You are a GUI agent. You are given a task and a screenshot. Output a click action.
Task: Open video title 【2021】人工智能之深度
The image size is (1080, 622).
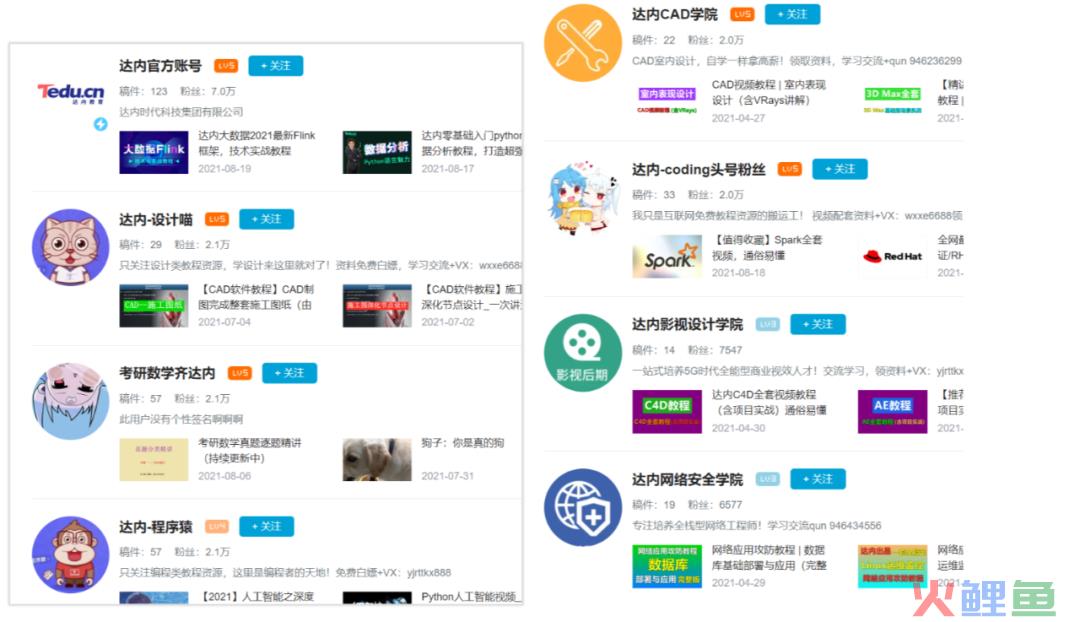click(x=256, y=596)
